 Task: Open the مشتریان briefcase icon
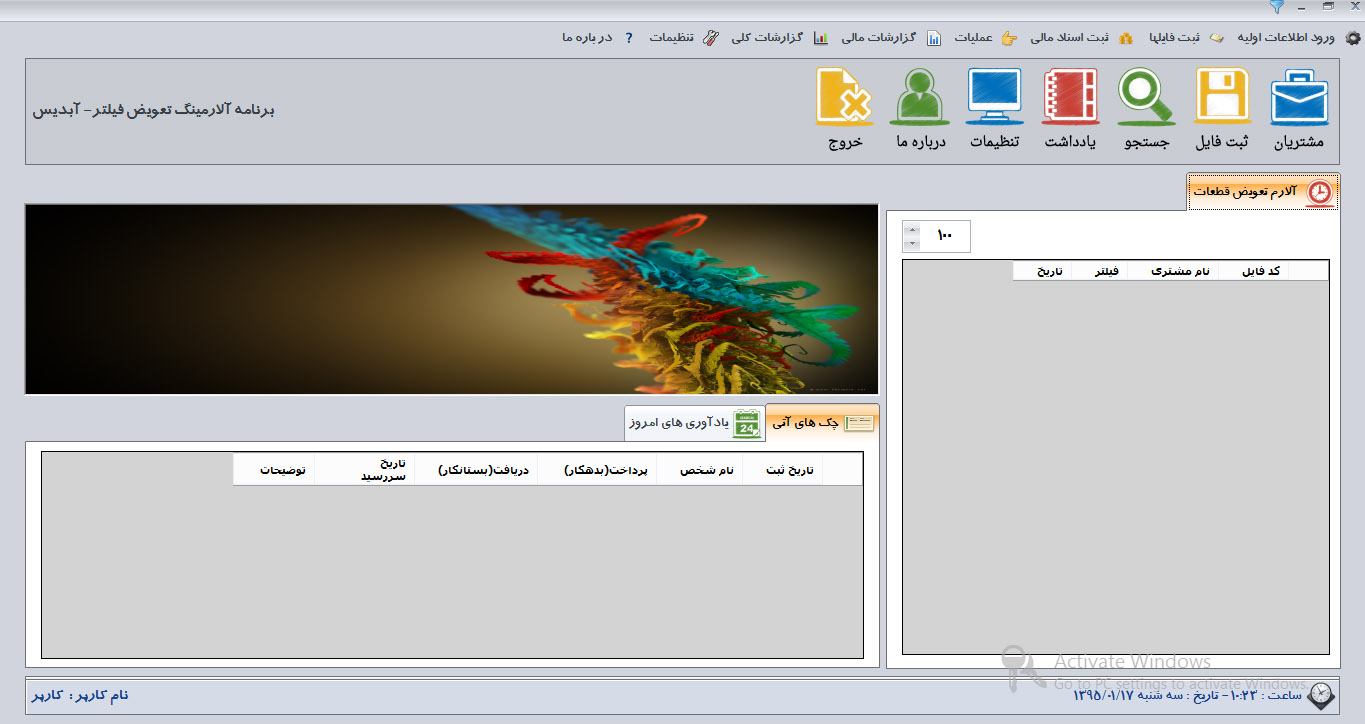tap(1299, 98)
